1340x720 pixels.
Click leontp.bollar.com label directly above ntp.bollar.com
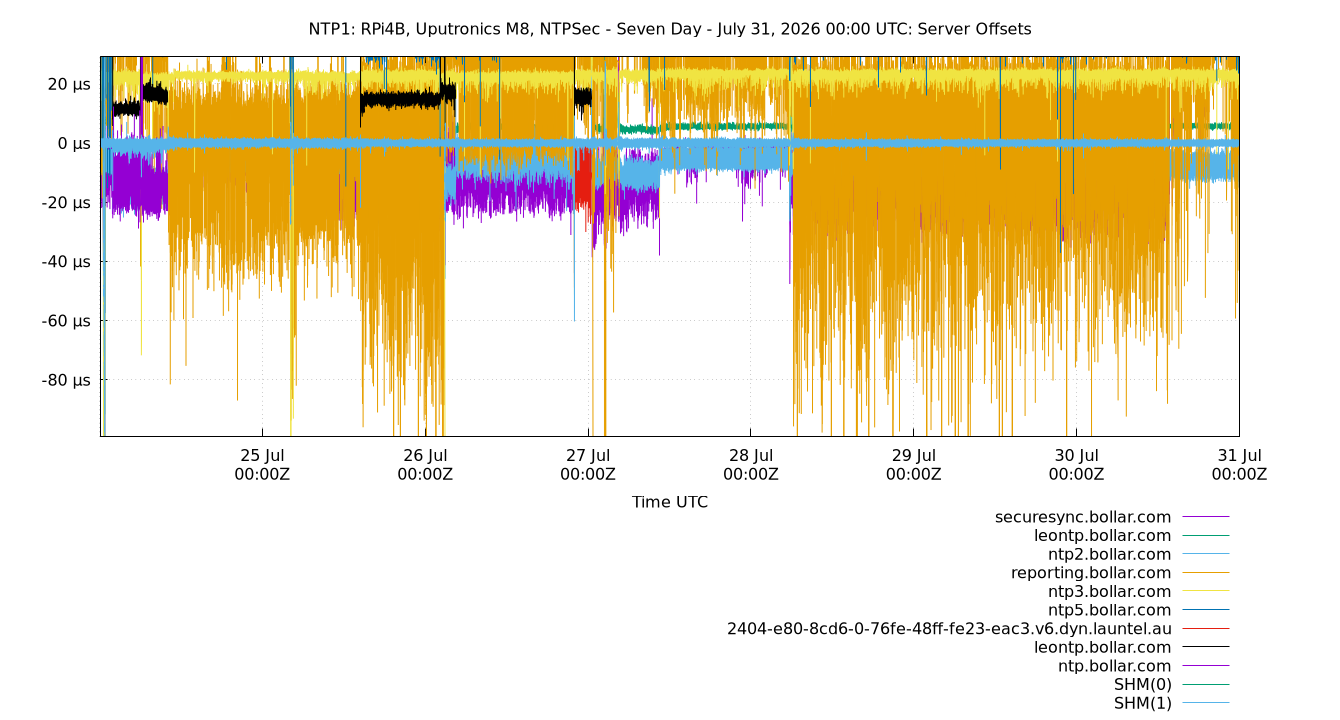[1102, 647]
